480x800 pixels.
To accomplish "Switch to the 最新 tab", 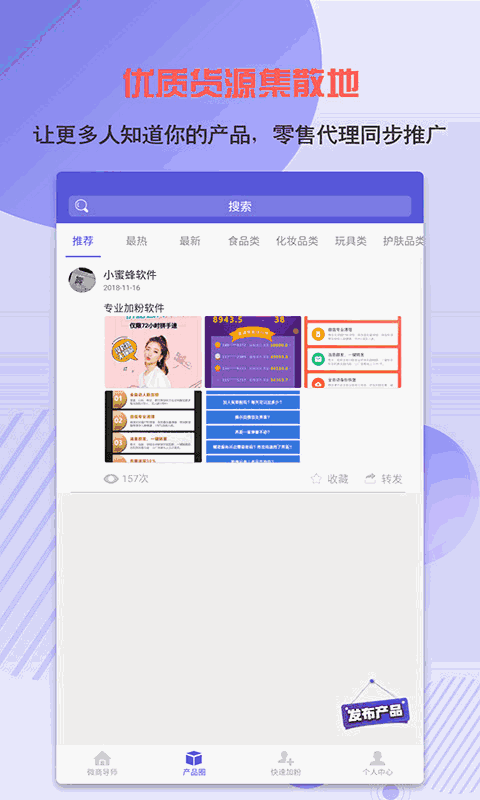I will click(x=190, y=241).
